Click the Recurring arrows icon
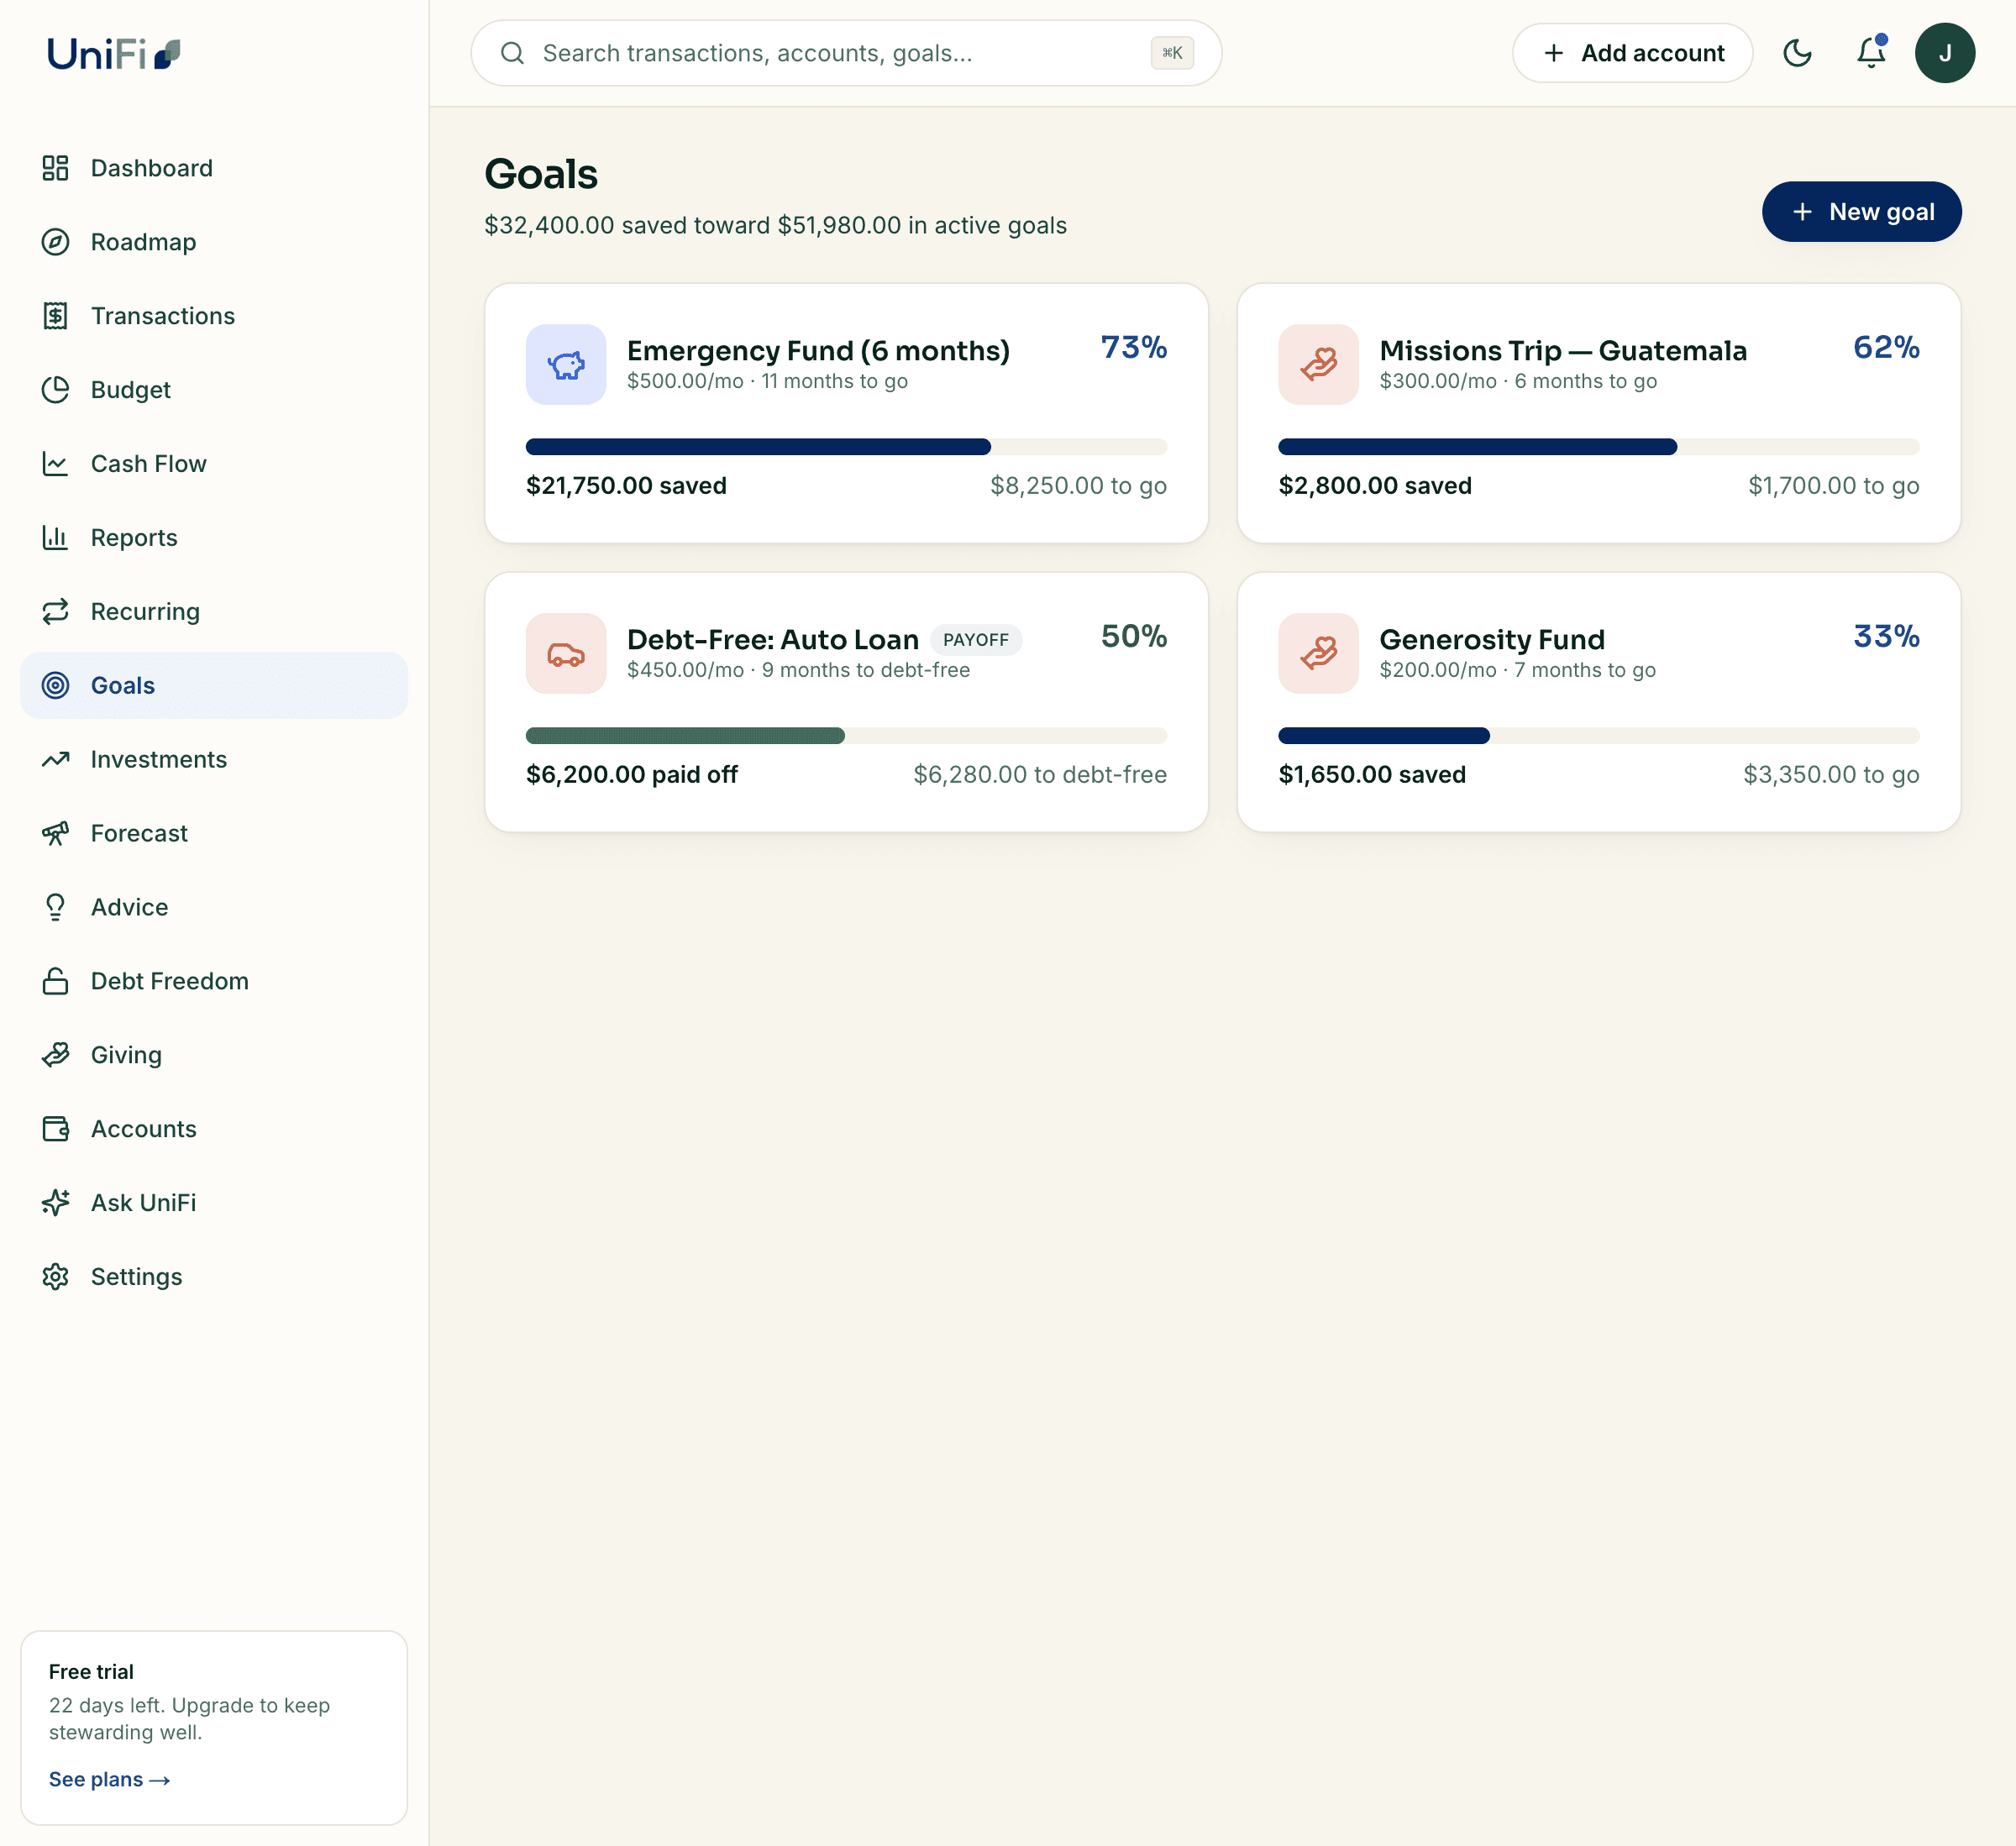The width and height of the screenshot is (2016, 1846). (55, 611)
